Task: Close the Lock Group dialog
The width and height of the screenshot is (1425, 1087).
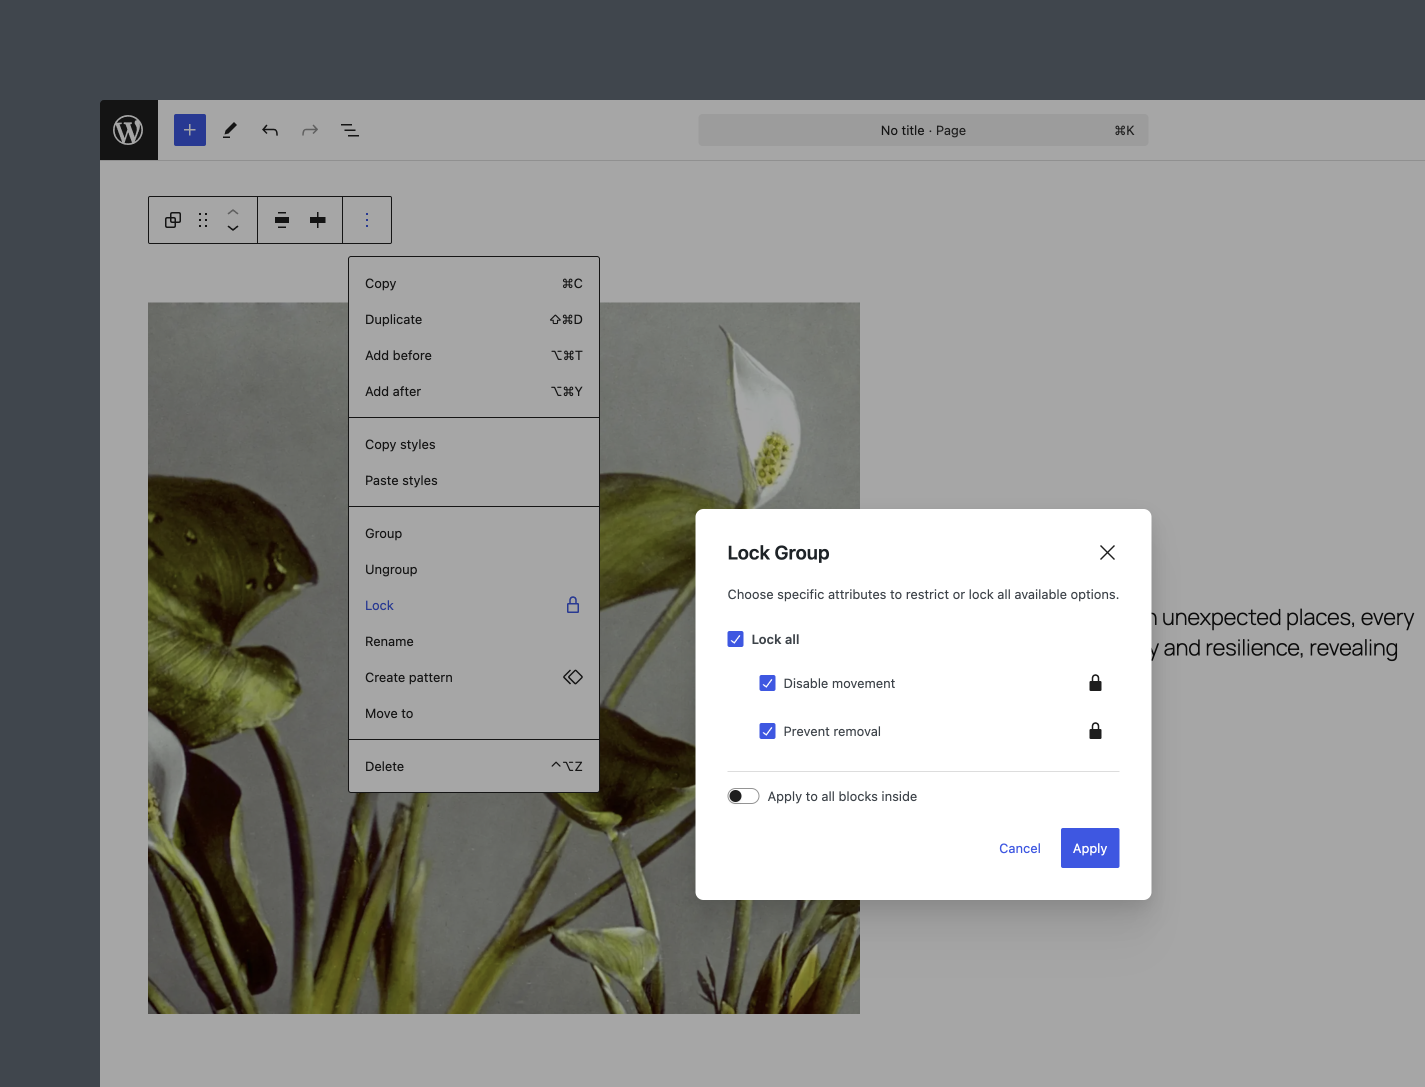Action: tap(1107, 552)
